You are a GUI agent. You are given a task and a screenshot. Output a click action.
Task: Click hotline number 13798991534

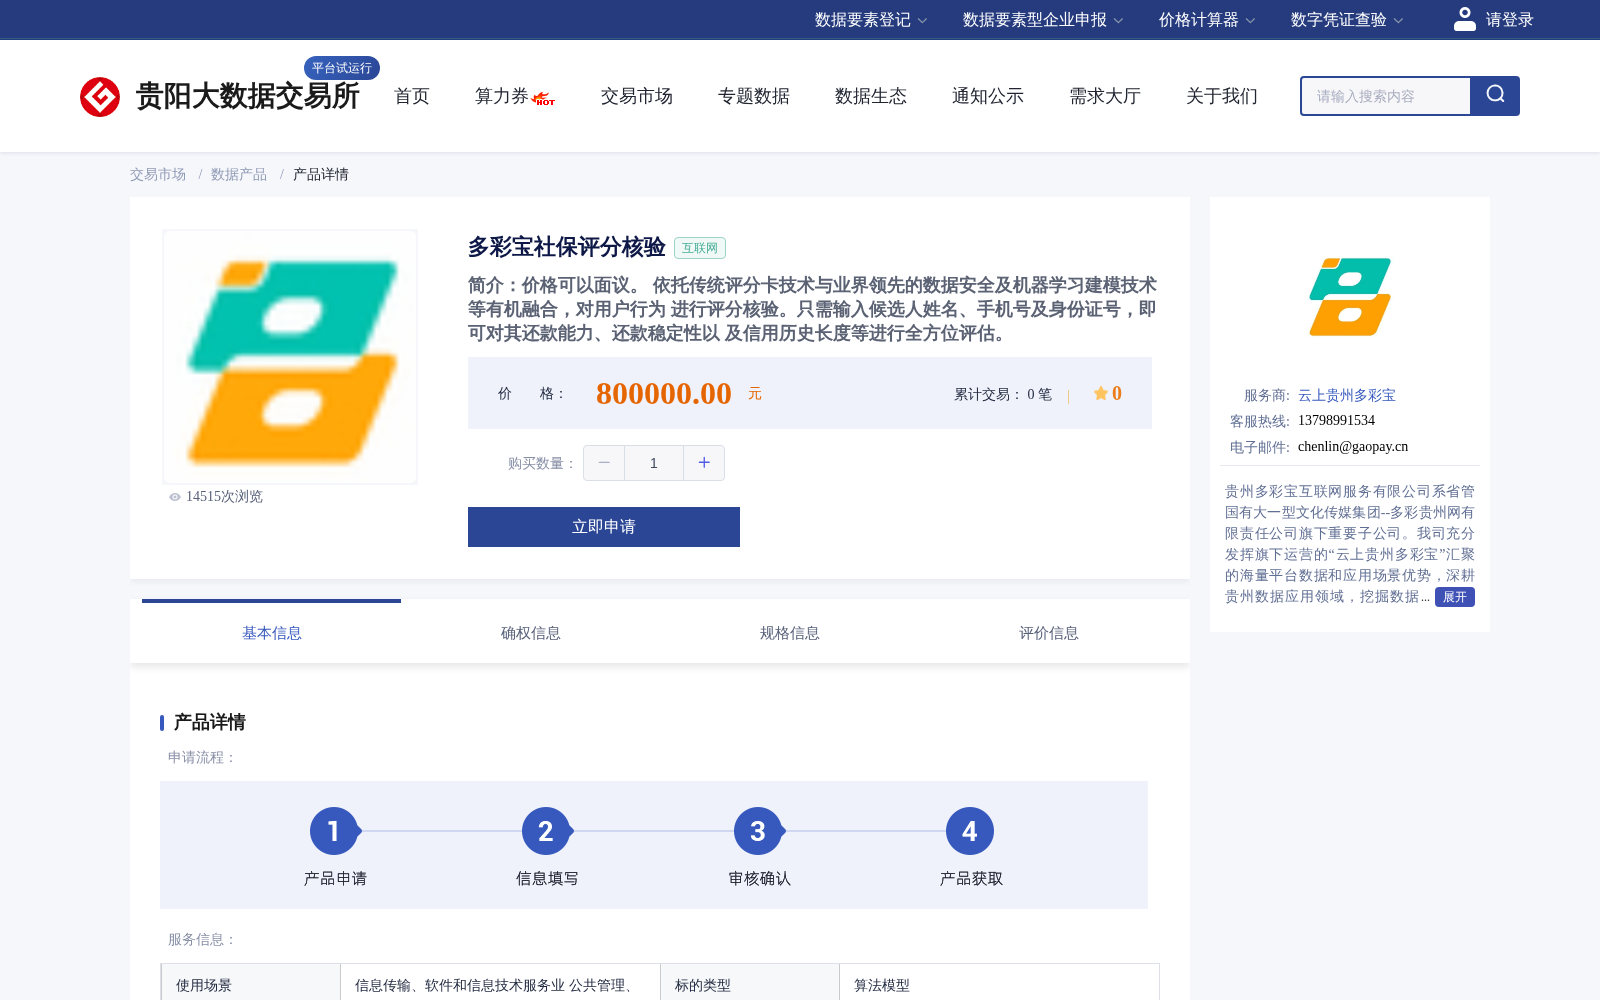1336,420
